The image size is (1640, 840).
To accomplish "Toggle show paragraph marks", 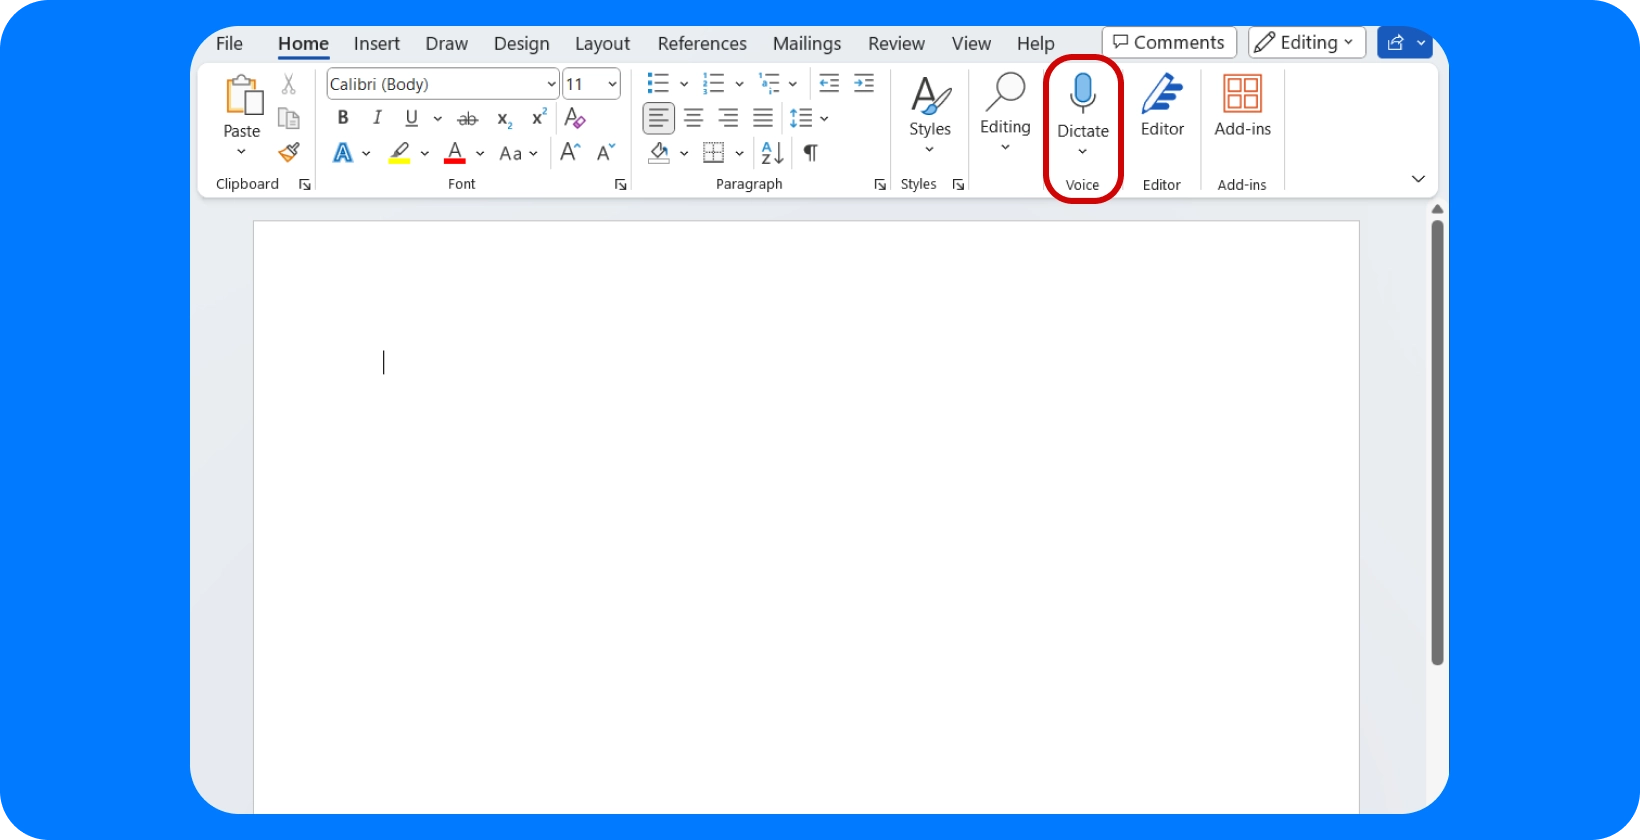I will click(x=811, y=153).
